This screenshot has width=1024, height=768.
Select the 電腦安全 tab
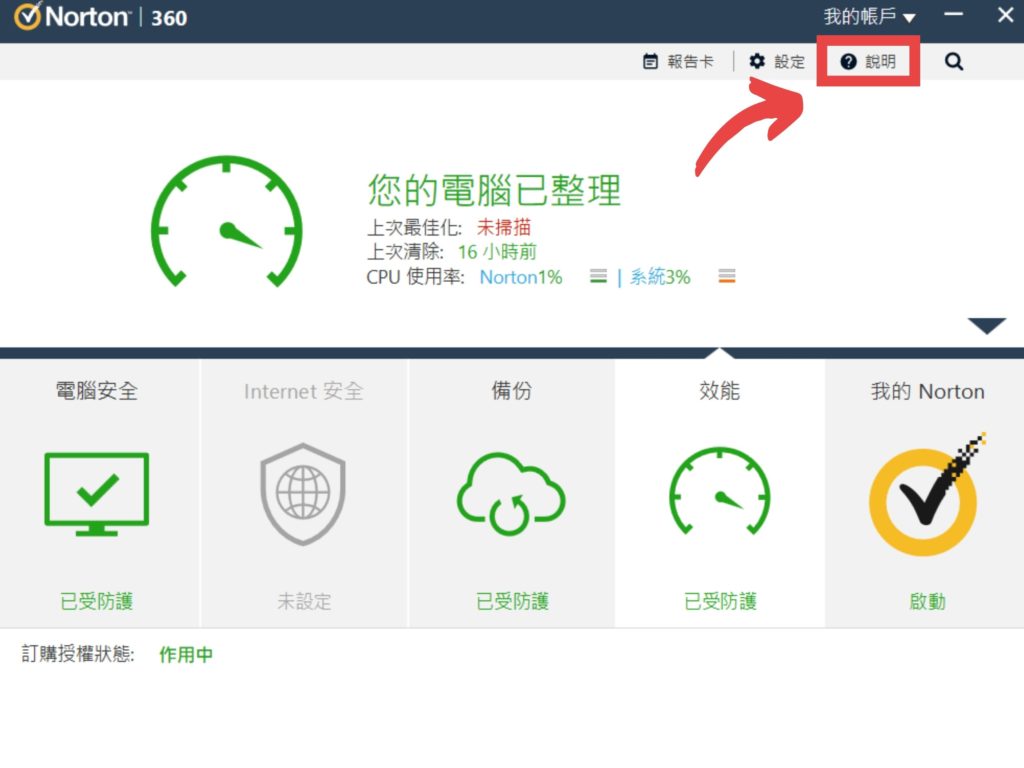pyautogui.click(x=99, y=493)
